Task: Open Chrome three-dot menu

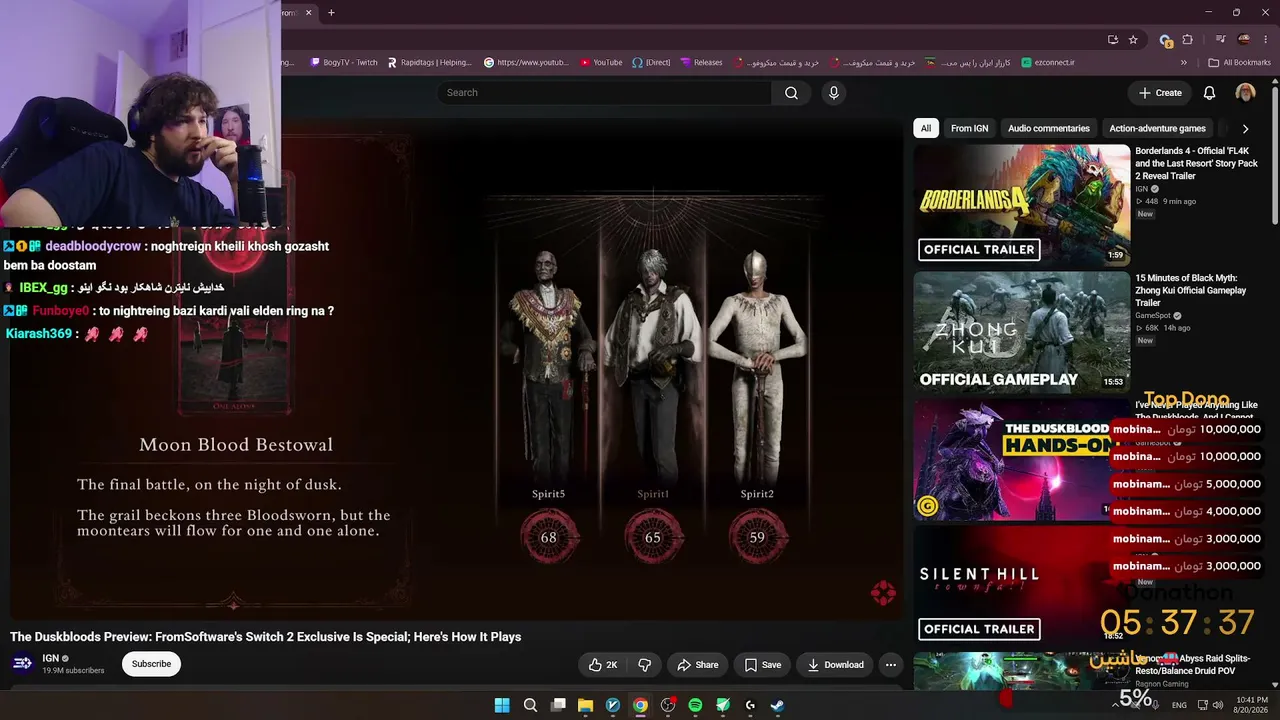Action: (x=1266, y=40)
